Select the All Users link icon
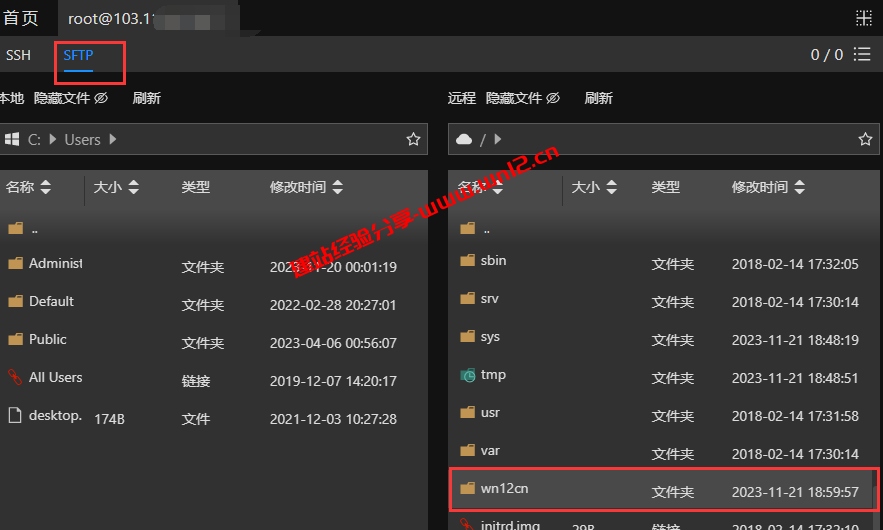Screen dimensions: 883x530 pyautogui.click(x=15, y=377)
